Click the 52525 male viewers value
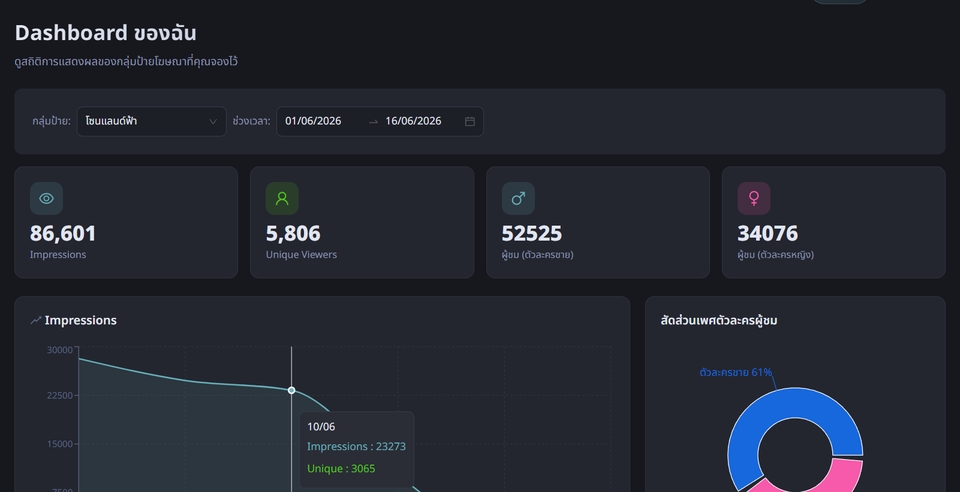 tap(531, 233)
